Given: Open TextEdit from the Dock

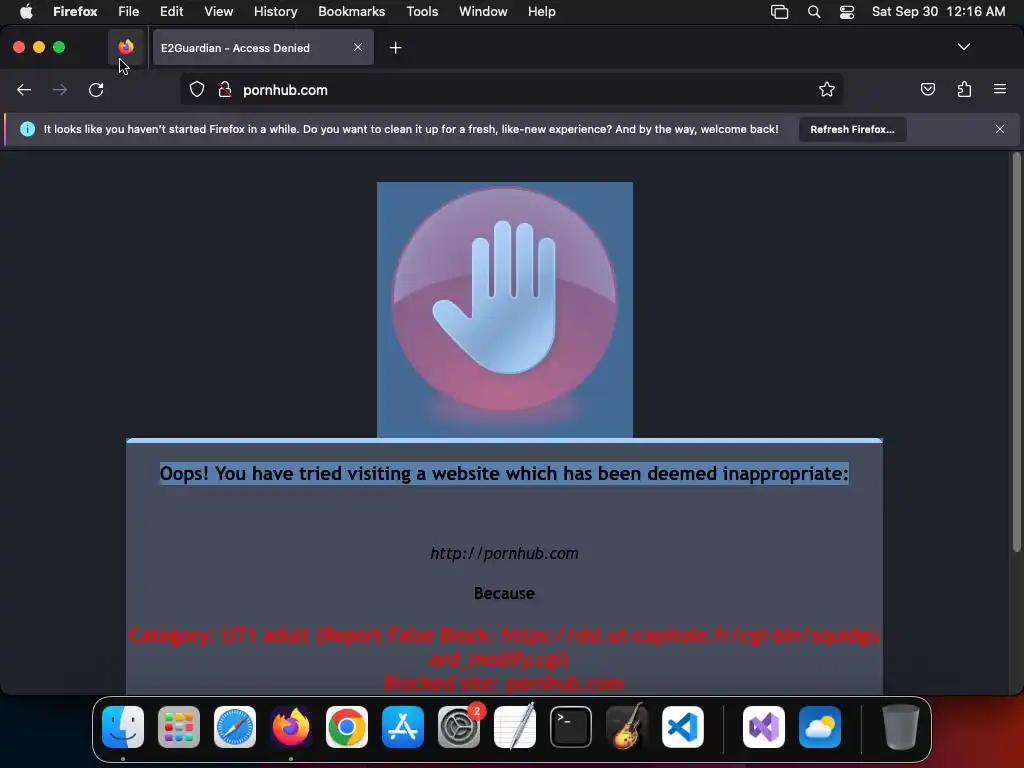Looking at the screenshot, I should pos(515,727).
